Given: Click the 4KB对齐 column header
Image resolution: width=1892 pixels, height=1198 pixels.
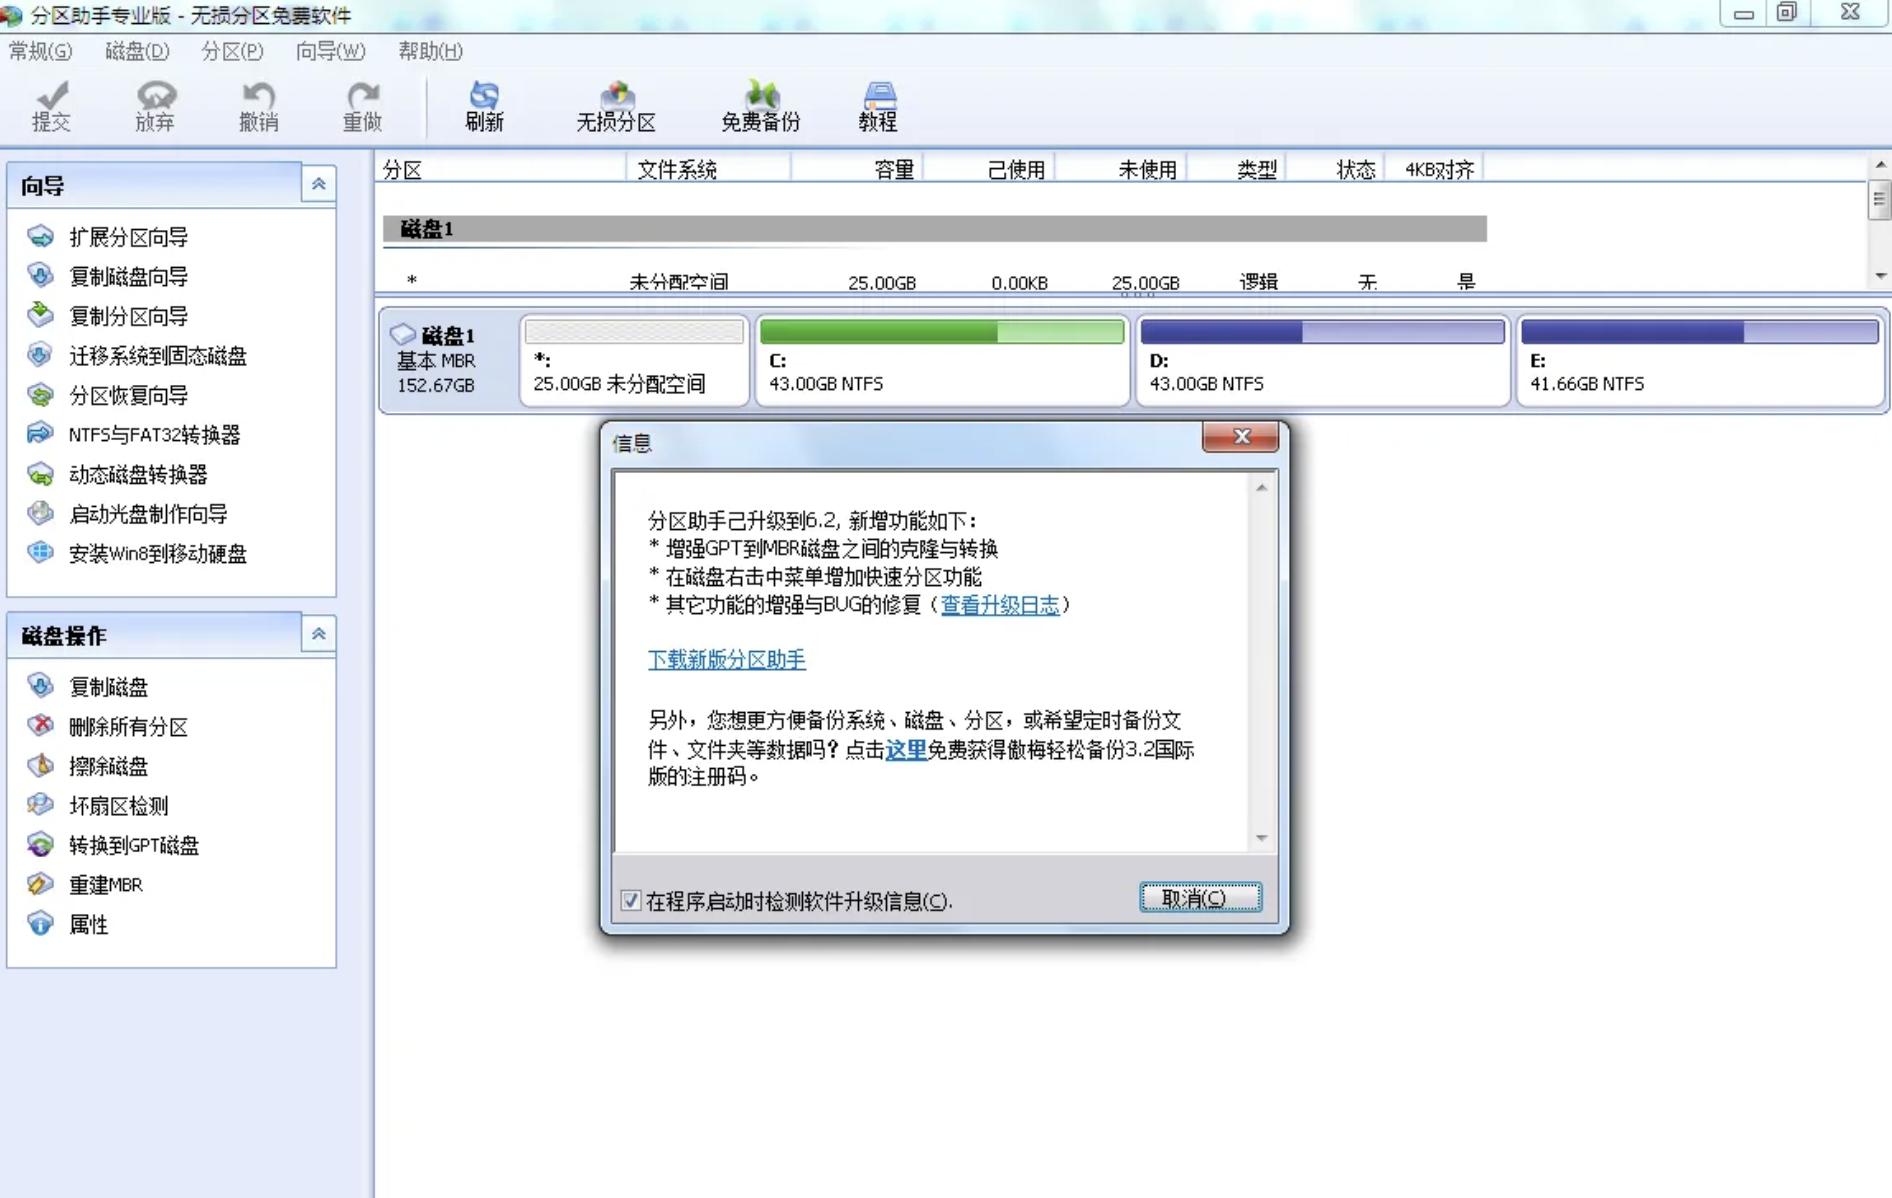Looking at the screenshot, I should pos(1433,169).
